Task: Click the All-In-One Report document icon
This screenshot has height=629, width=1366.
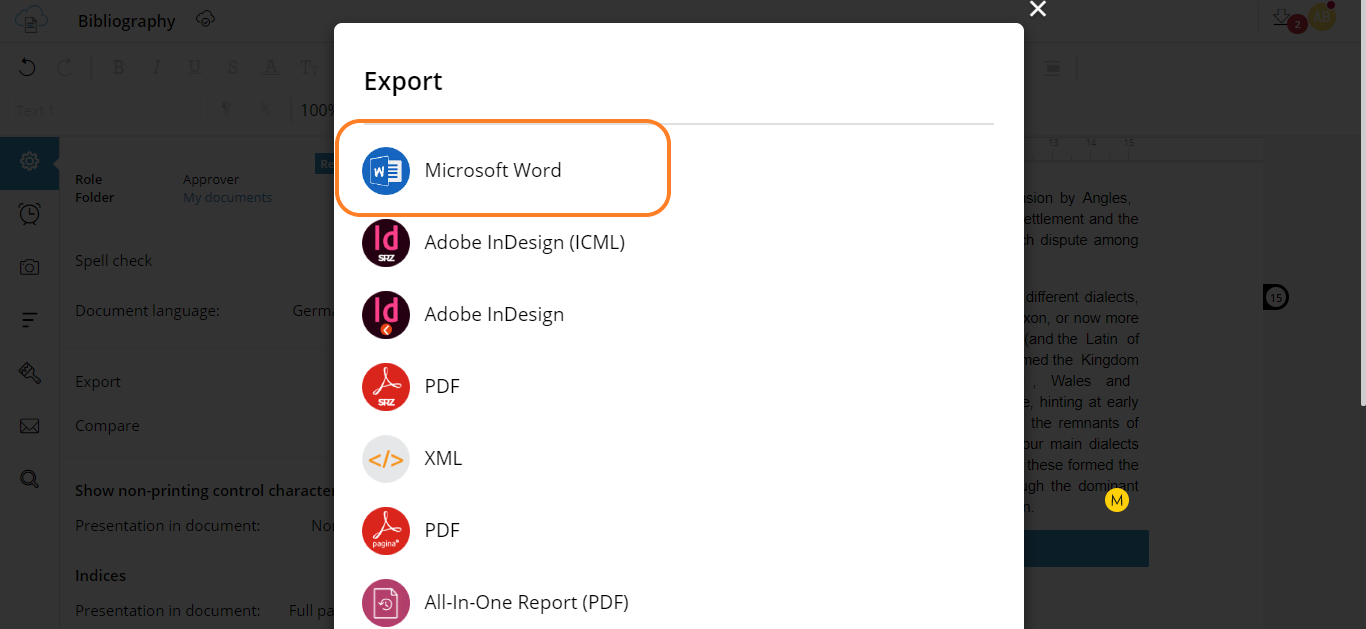Action: click(386, 603)
